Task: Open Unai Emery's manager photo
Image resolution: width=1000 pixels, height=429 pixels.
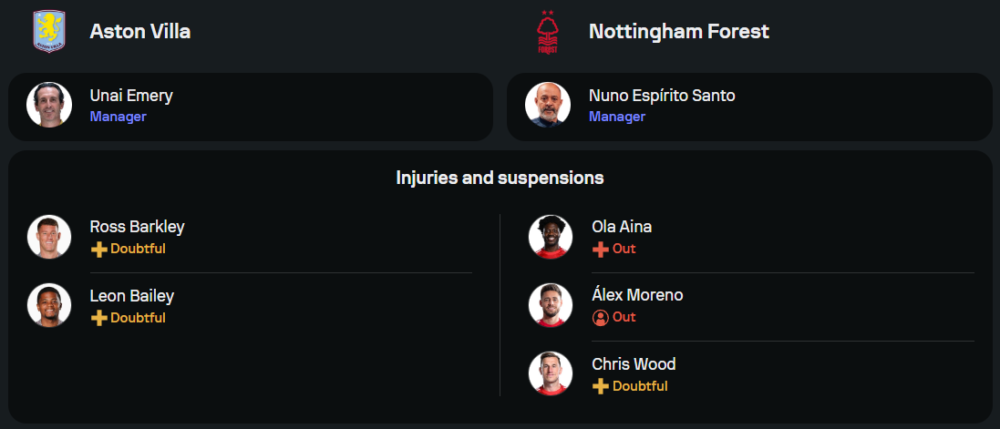Action: click(49, 105)
